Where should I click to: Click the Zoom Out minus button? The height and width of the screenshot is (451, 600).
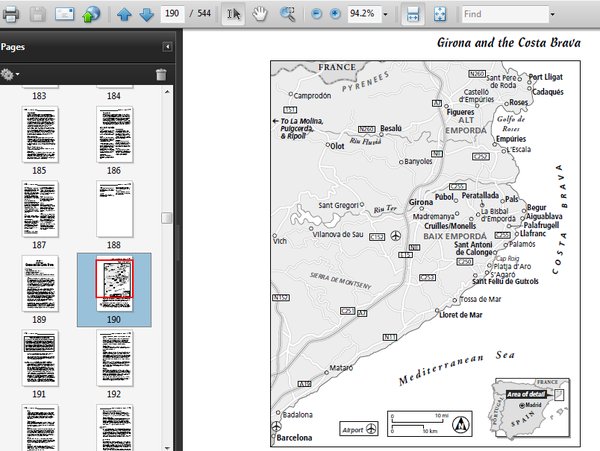317,15
